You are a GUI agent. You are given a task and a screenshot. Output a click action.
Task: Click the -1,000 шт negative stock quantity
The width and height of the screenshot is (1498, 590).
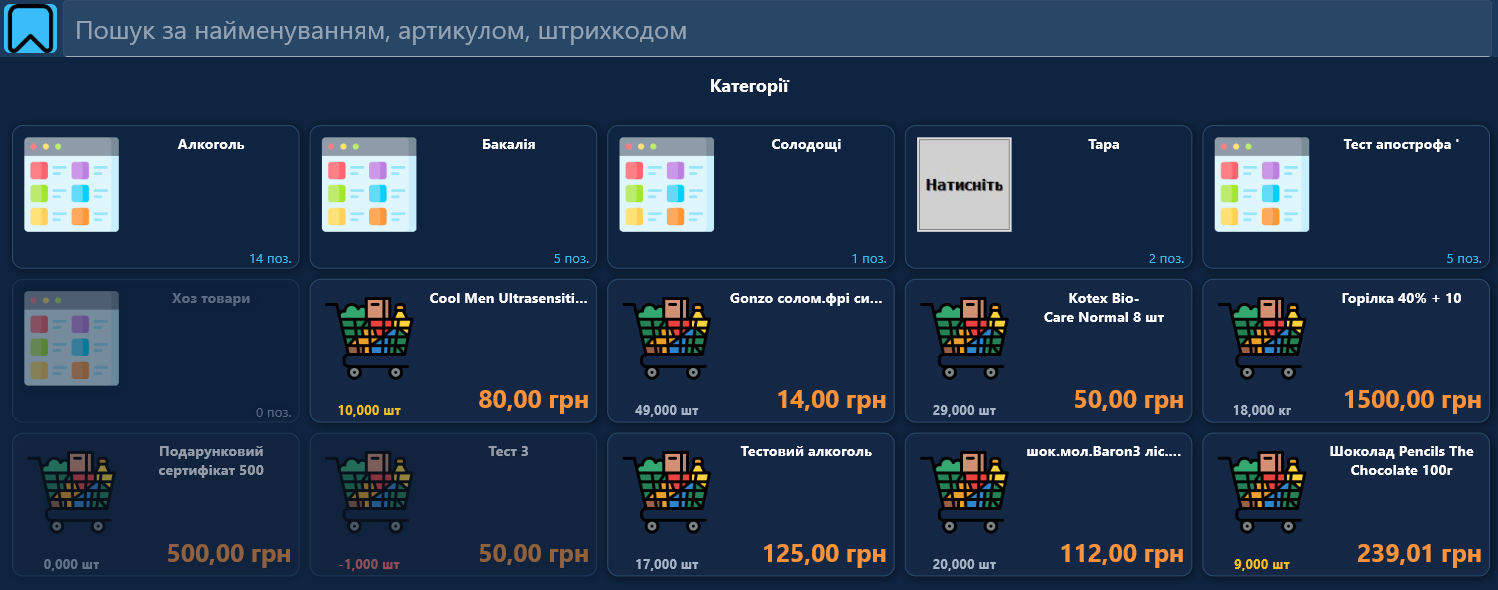[369, 564]
